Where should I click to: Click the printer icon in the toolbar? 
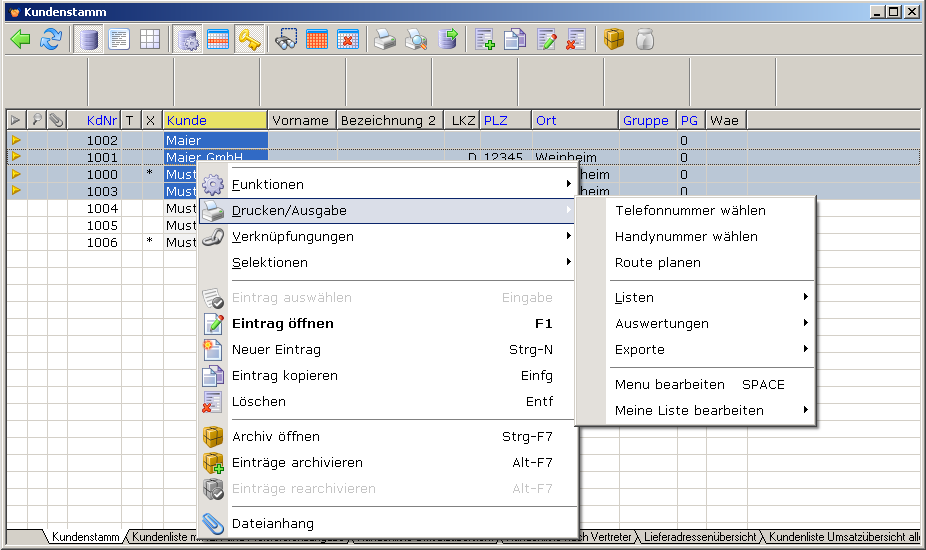(385, 39)
